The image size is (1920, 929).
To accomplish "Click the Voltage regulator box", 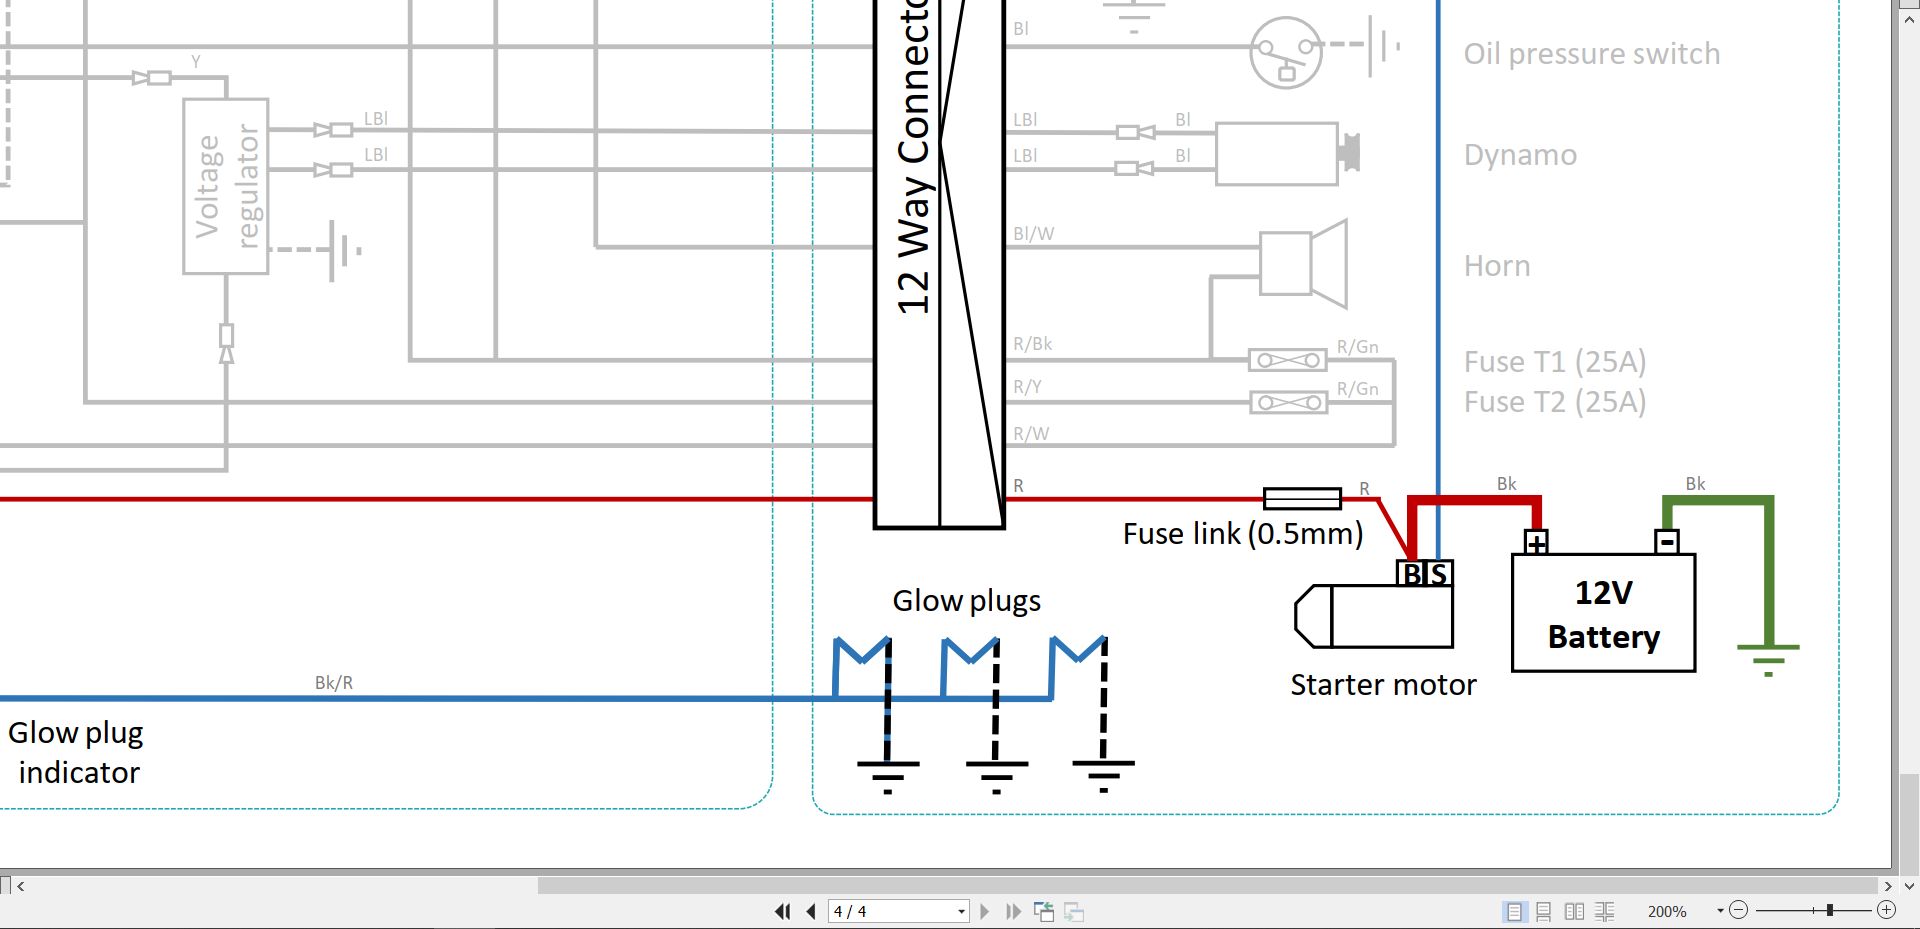I will click(226, 186).
